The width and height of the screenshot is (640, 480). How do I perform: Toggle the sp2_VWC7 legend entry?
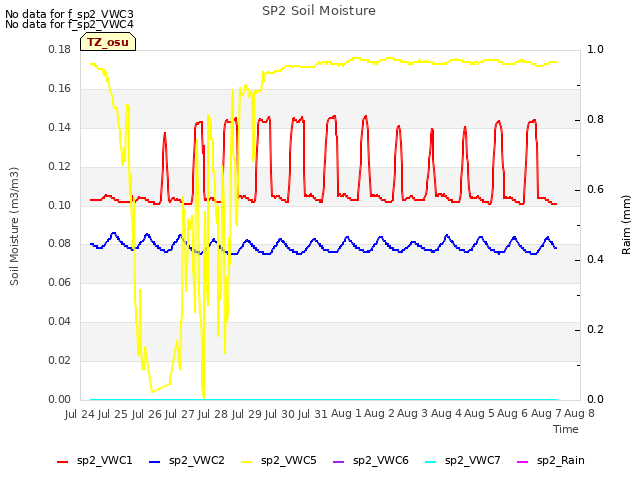pyautogui.click(x=462, y=460)
